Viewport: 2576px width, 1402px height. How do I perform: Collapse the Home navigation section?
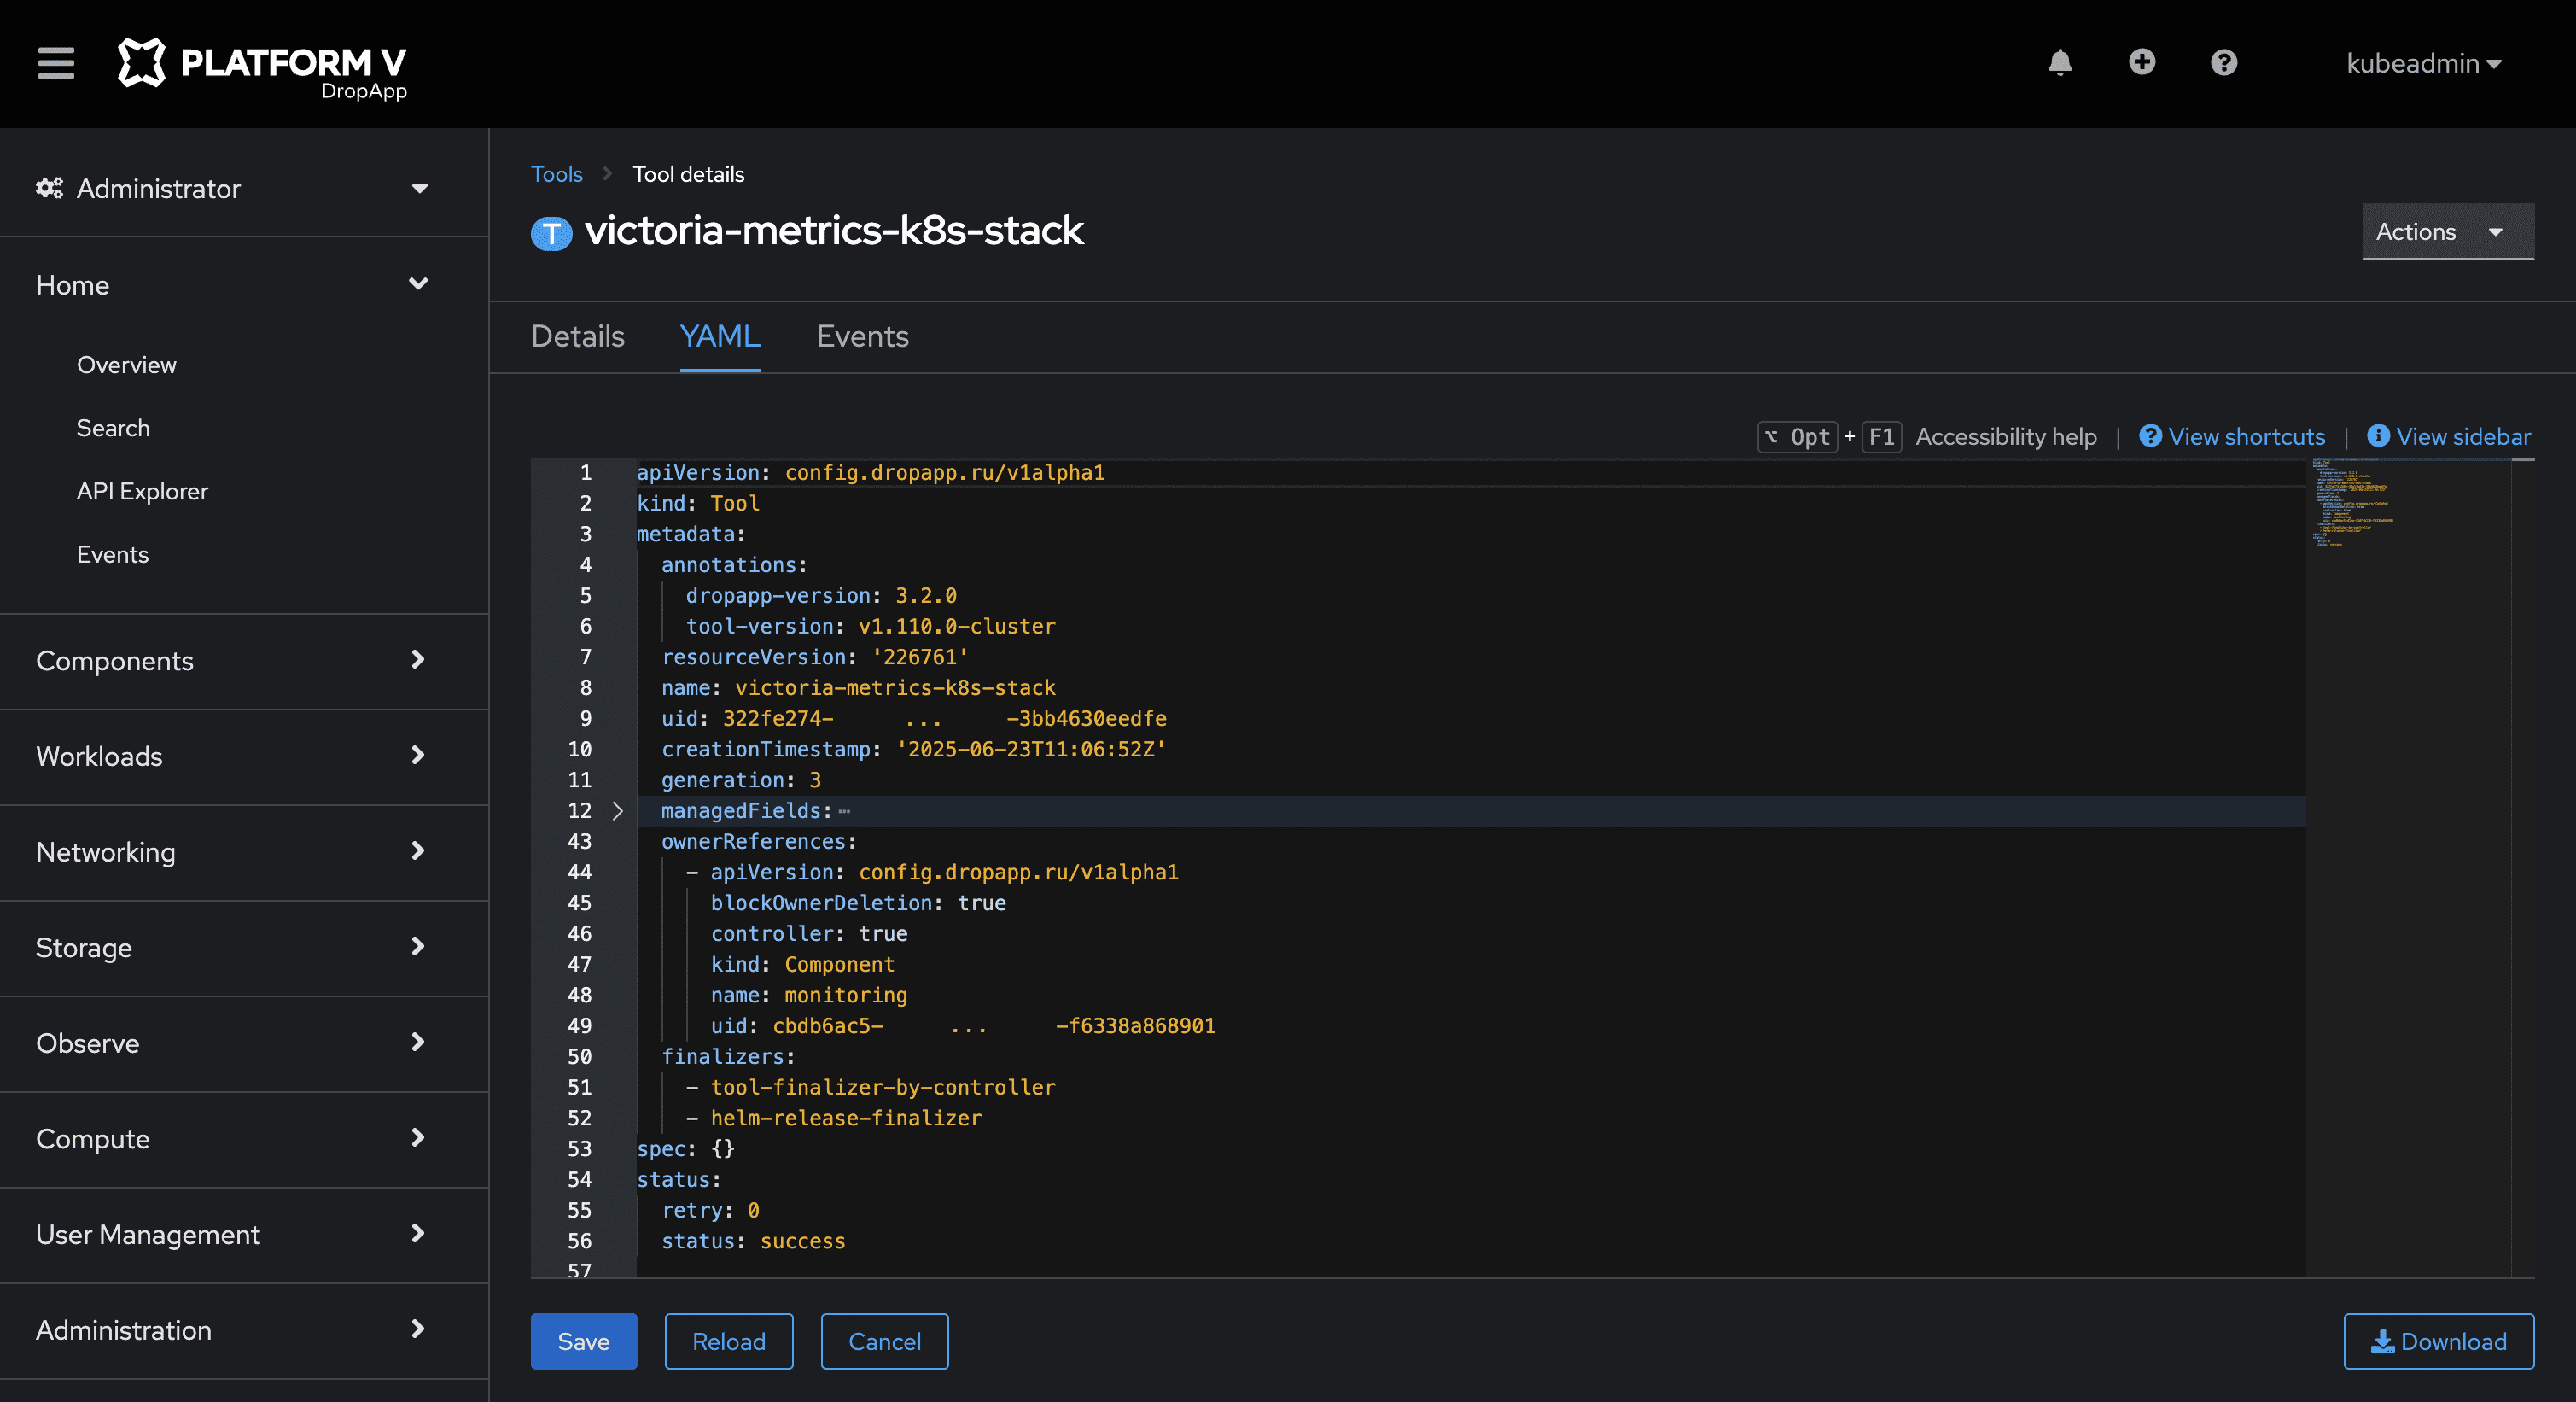point(244,284)
